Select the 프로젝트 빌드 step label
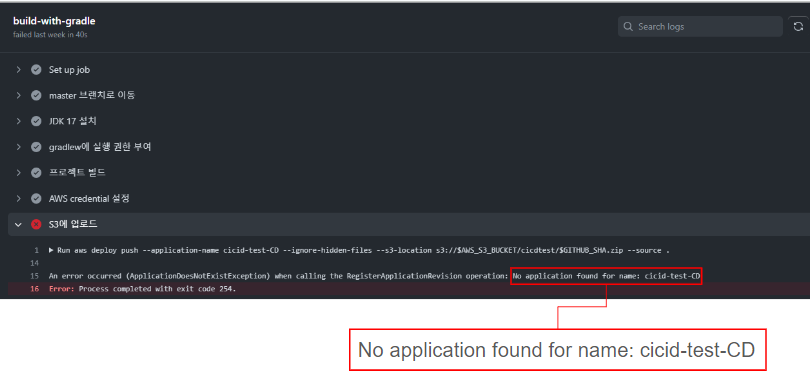The width and height of the screenshot is (810, 383). [x=77, y=173]
